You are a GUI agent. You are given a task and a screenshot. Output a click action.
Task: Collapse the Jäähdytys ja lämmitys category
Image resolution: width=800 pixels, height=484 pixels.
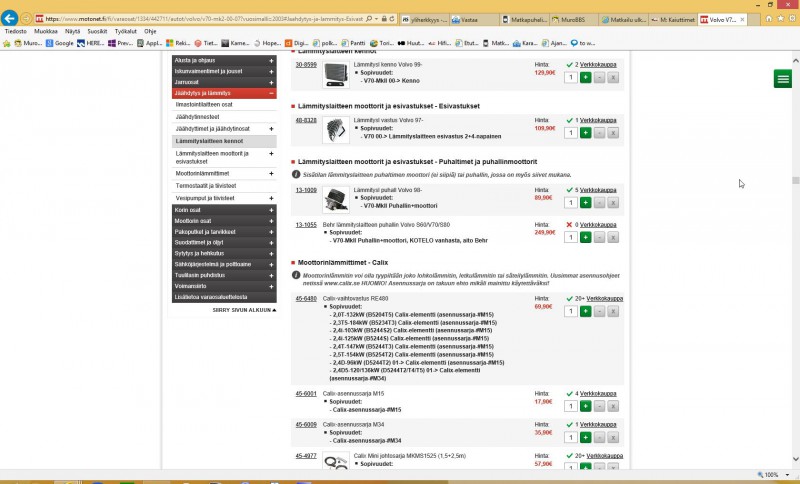tap(270, 93)
